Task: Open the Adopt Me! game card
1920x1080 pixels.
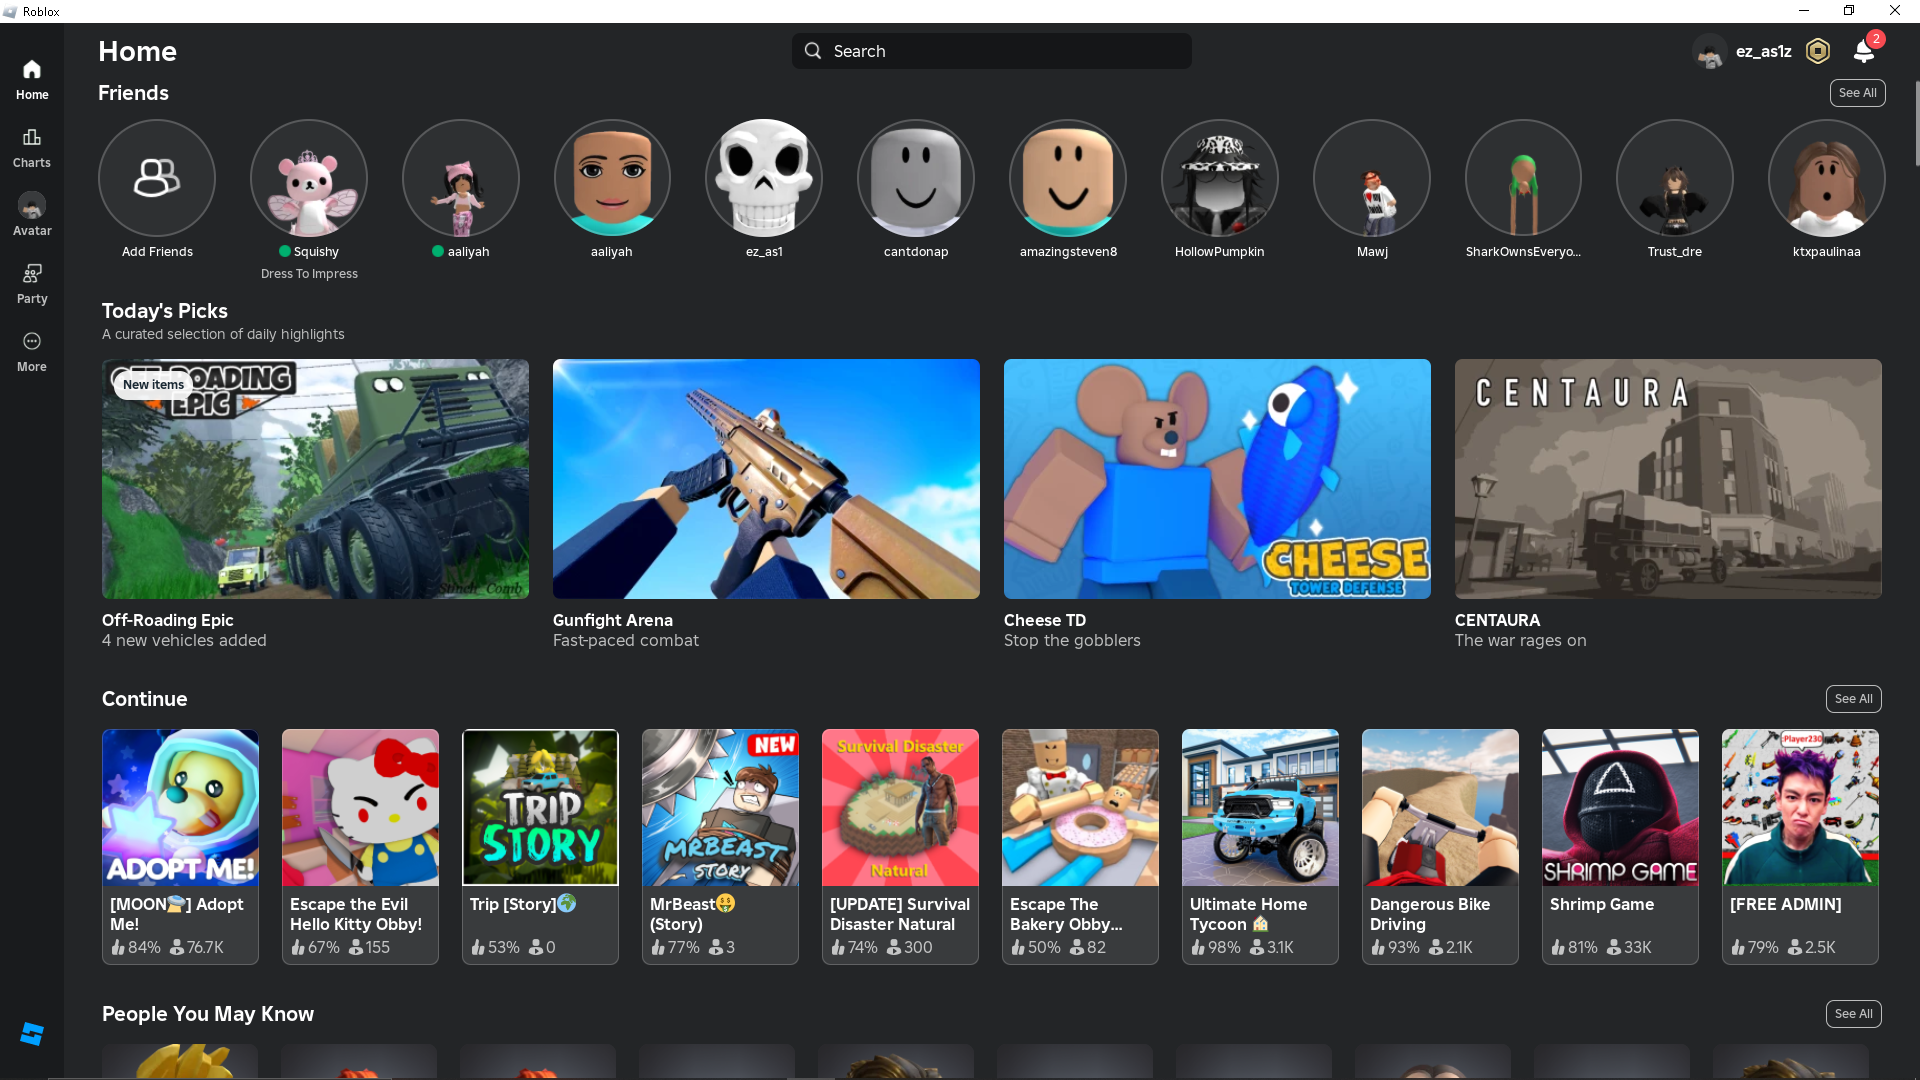Action: click(x=180, y=846)
